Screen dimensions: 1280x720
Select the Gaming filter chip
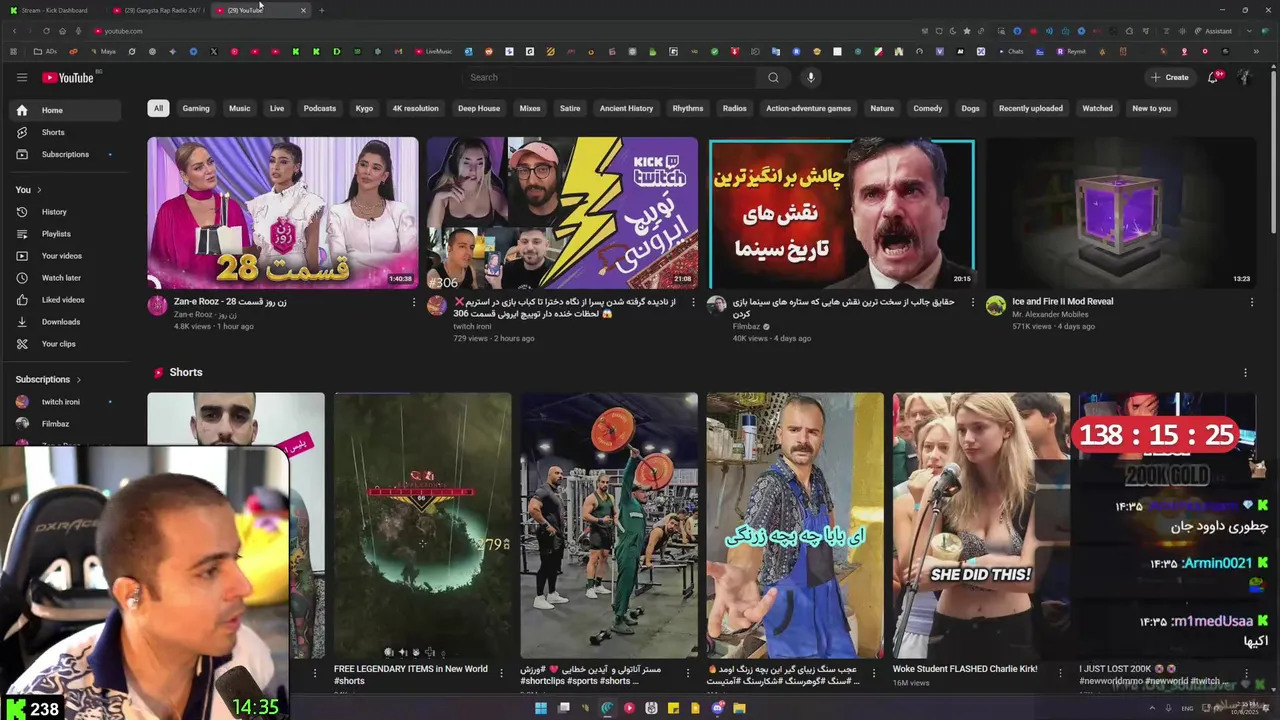[196, 108]
